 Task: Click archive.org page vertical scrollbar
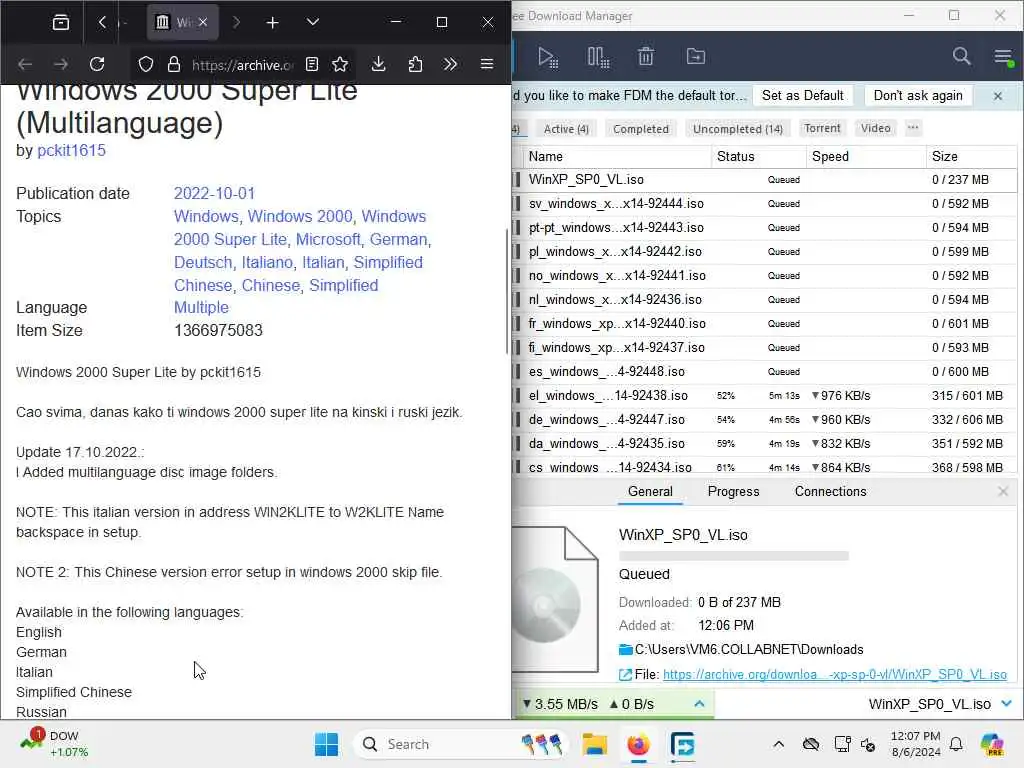coord(507,291)
